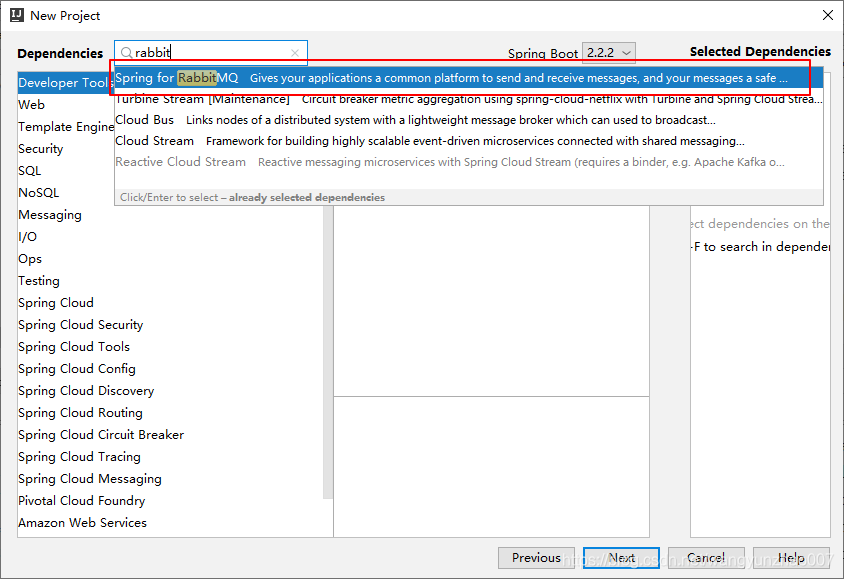Select Ops category
This screenshot has height=579, width=844.
tap(30, 259)
